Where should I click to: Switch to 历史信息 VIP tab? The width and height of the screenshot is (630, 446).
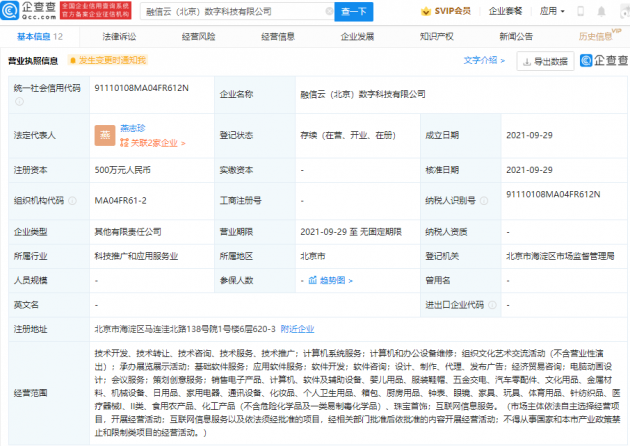pyautogui.click(x=599, y=35)
